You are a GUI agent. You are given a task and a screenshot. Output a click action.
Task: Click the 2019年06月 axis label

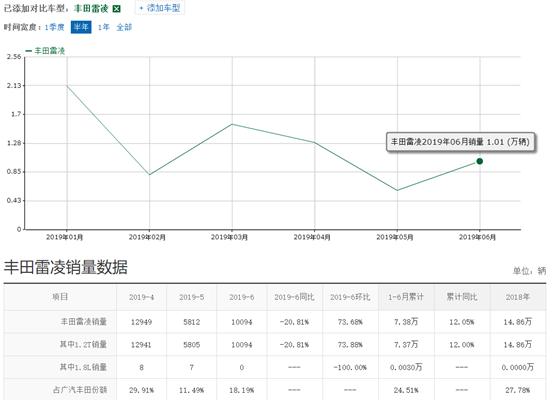tap(477, 237)
